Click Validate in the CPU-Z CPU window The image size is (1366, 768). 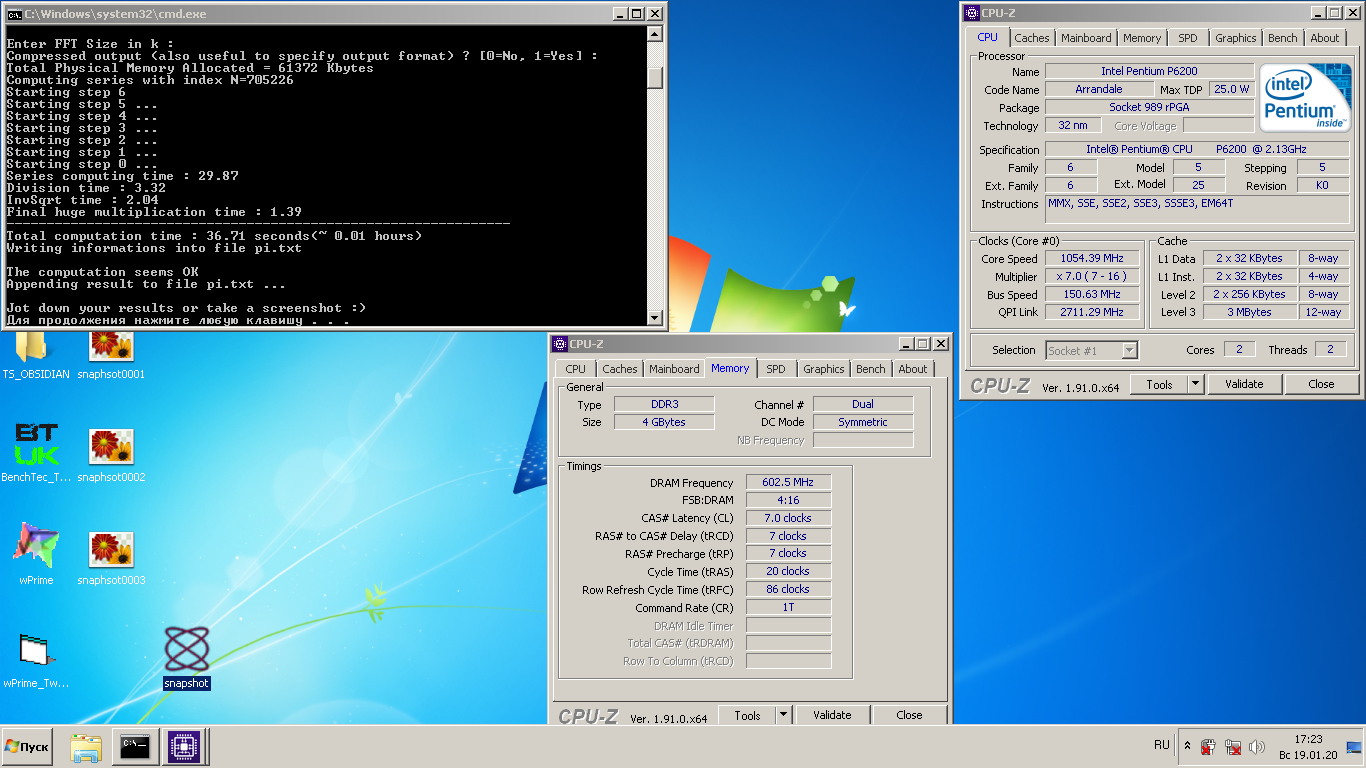1244,384
